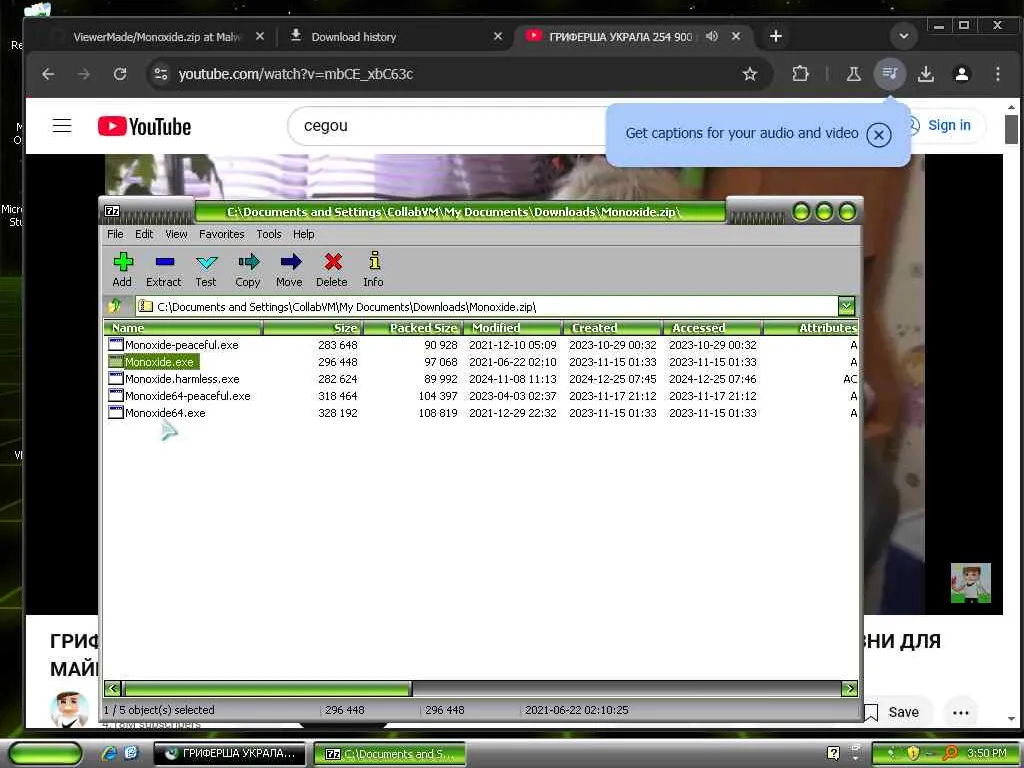The height and width of the screenshot is (768, 1024).
Task: Open the YouTube hamburger guide menu
Action: pyautogui.click(x=62, y=125)
